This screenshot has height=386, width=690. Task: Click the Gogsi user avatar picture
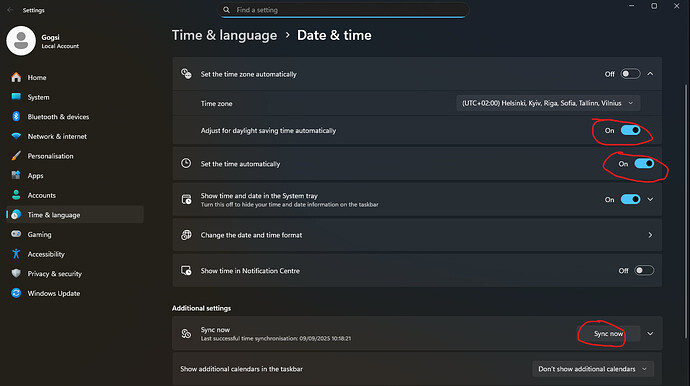click(x=21, y=40)
